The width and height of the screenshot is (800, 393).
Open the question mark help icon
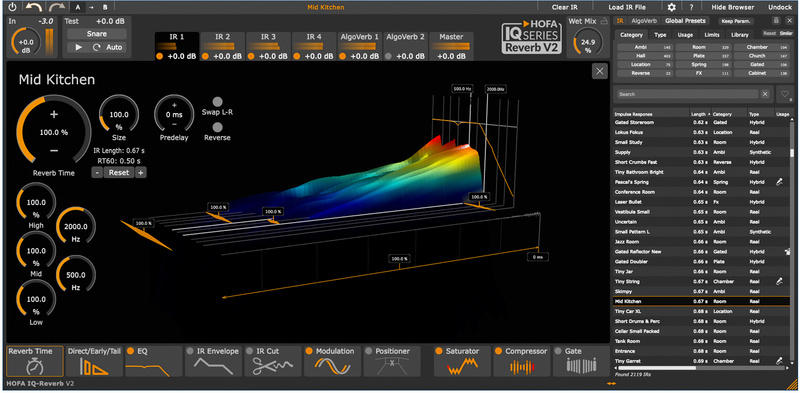tap(691, 7)
